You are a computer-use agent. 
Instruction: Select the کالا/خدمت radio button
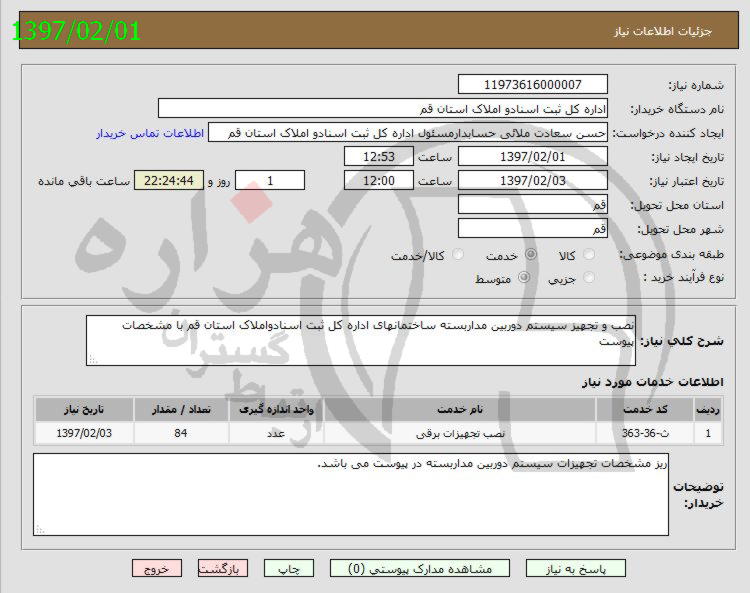pyautogui.click(x=458, y=254)
